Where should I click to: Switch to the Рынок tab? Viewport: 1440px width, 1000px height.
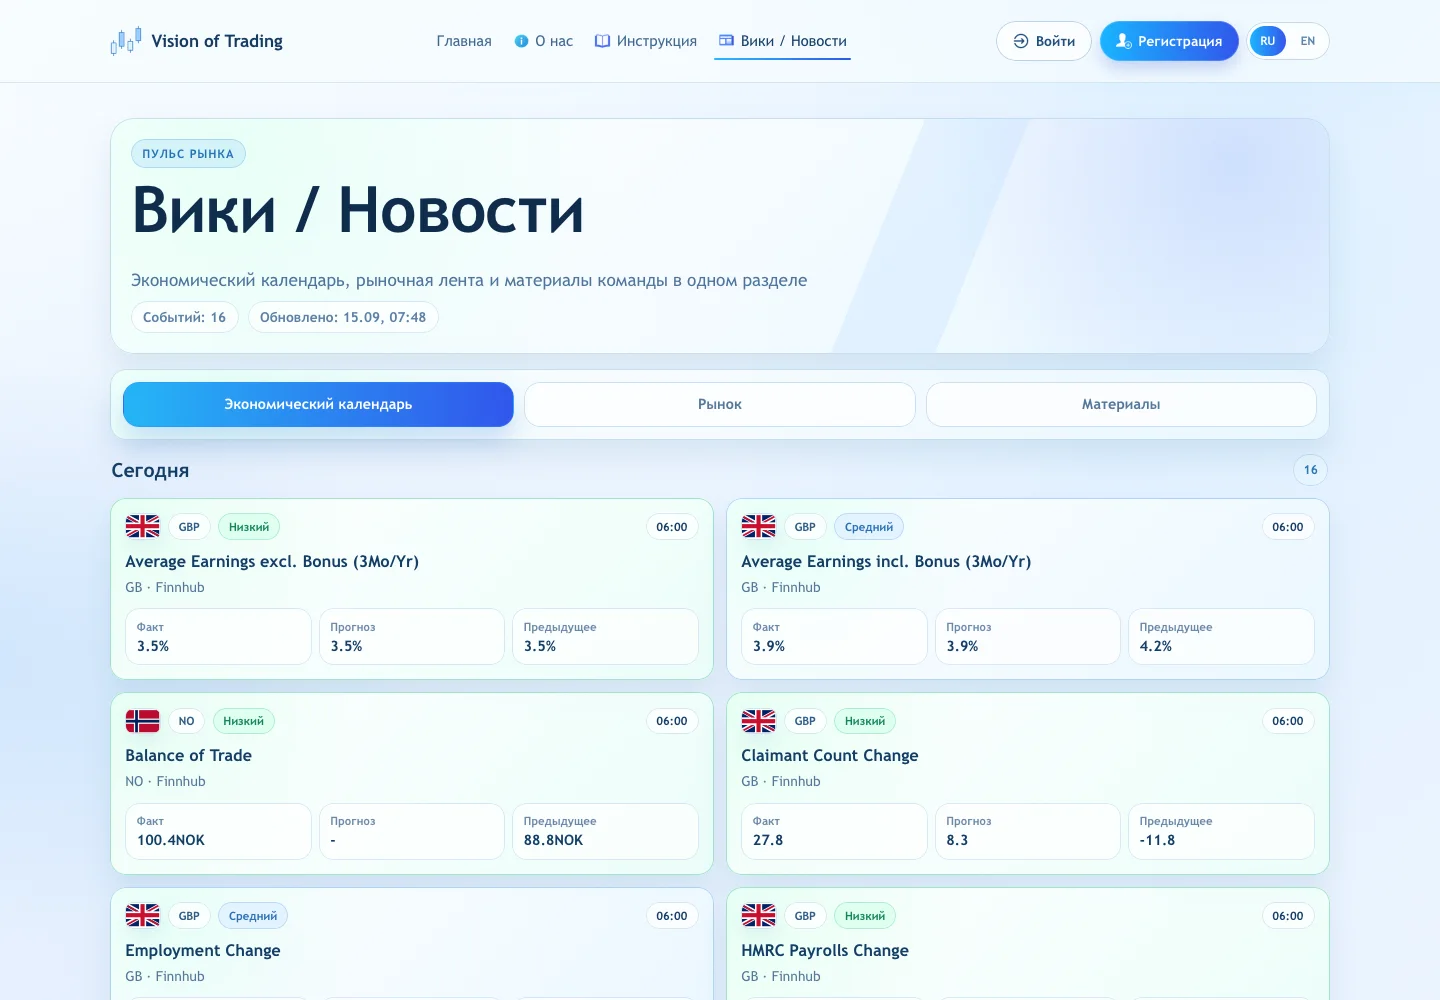[720, 404]
